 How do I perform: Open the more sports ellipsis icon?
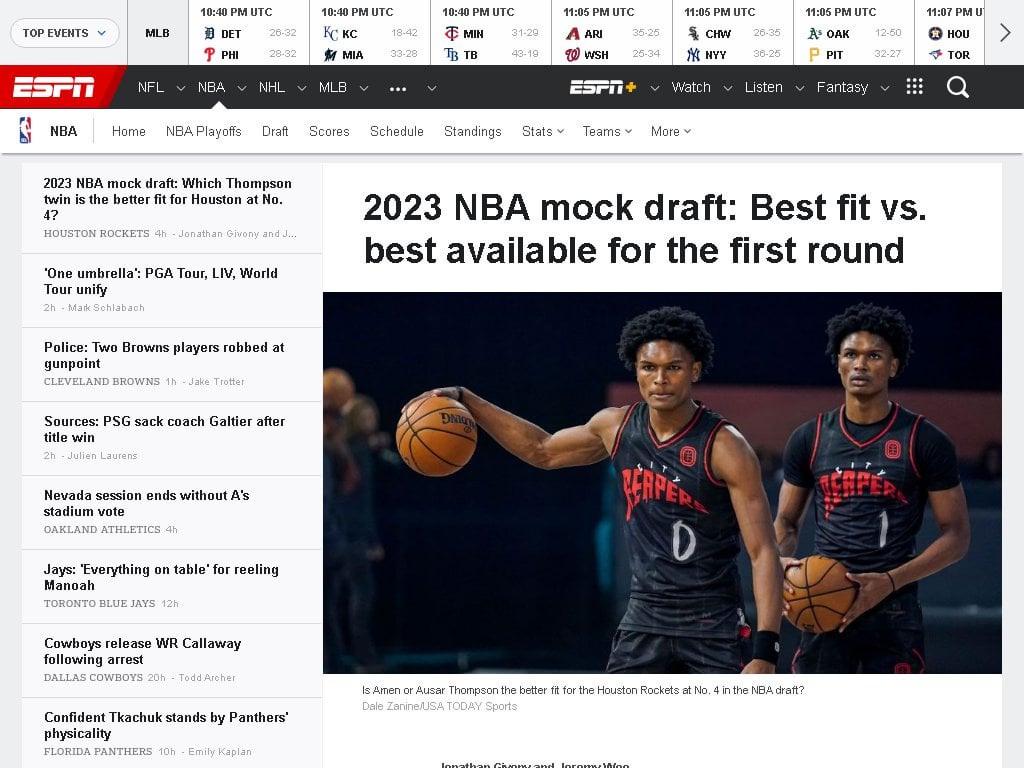click(x=398, y=88)
